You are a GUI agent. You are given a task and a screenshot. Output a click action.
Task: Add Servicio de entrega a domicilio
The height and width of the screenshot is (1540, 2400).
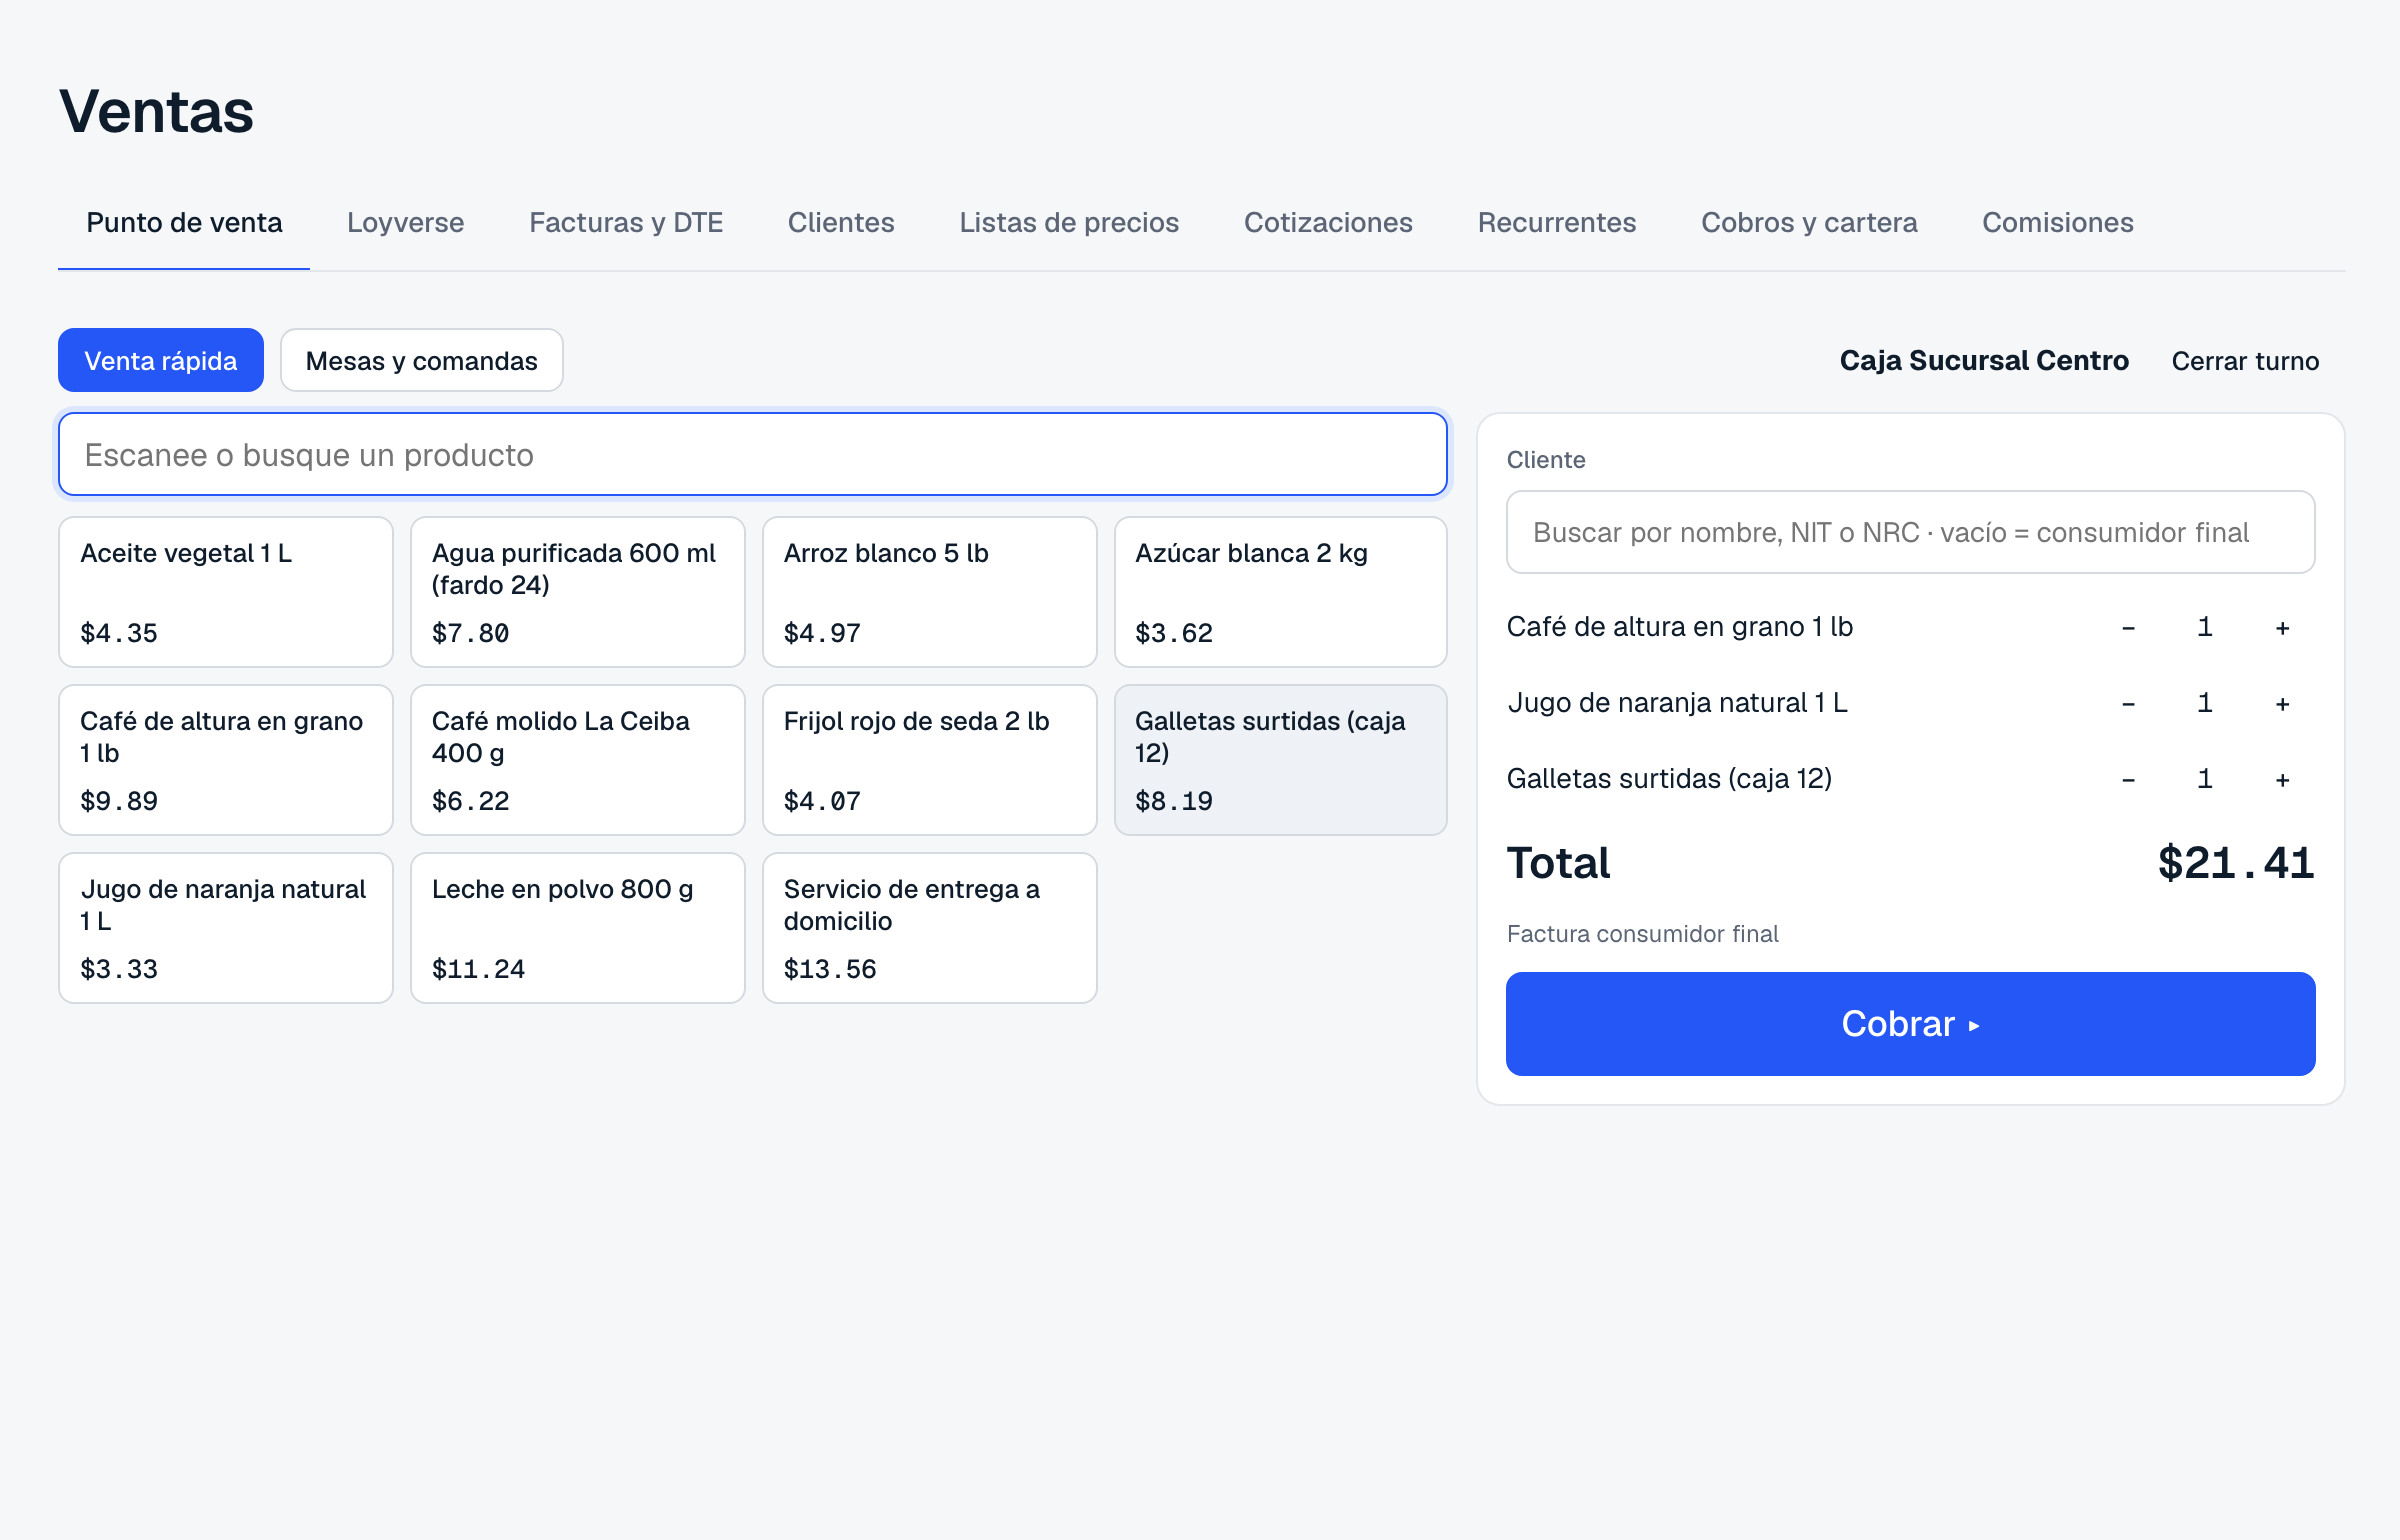coord(930,928)
